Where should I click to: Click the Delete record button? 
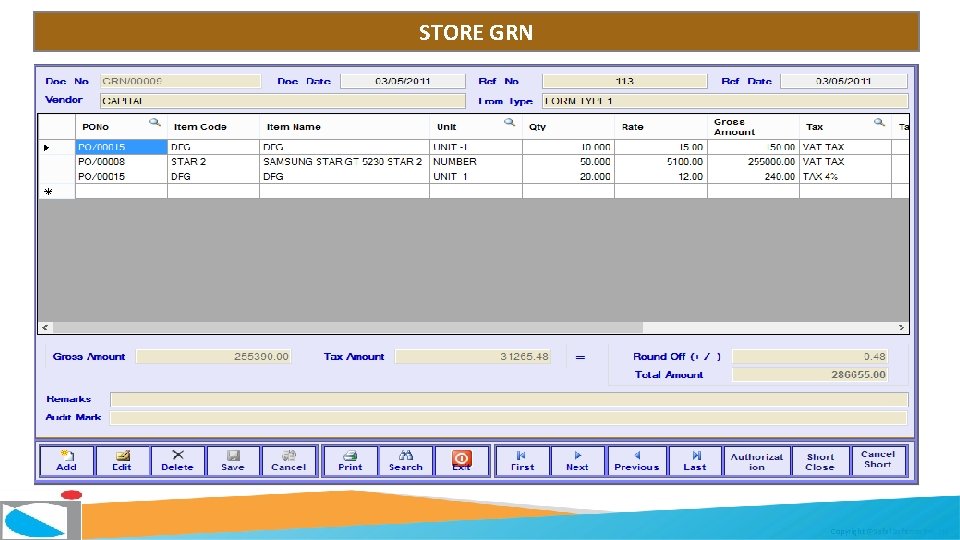click(x=178, y=461)
